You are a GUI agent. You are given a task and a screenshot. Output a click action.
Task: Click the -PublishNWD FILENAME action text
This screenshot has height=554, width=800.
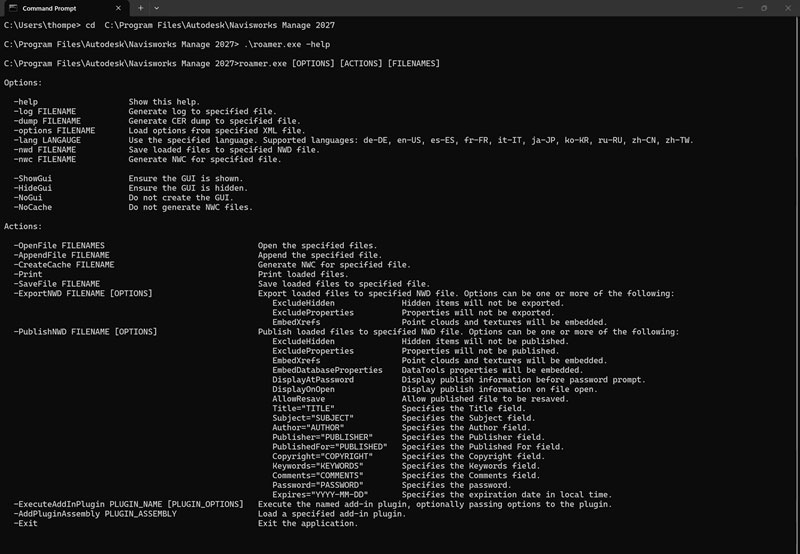point(86,331)
